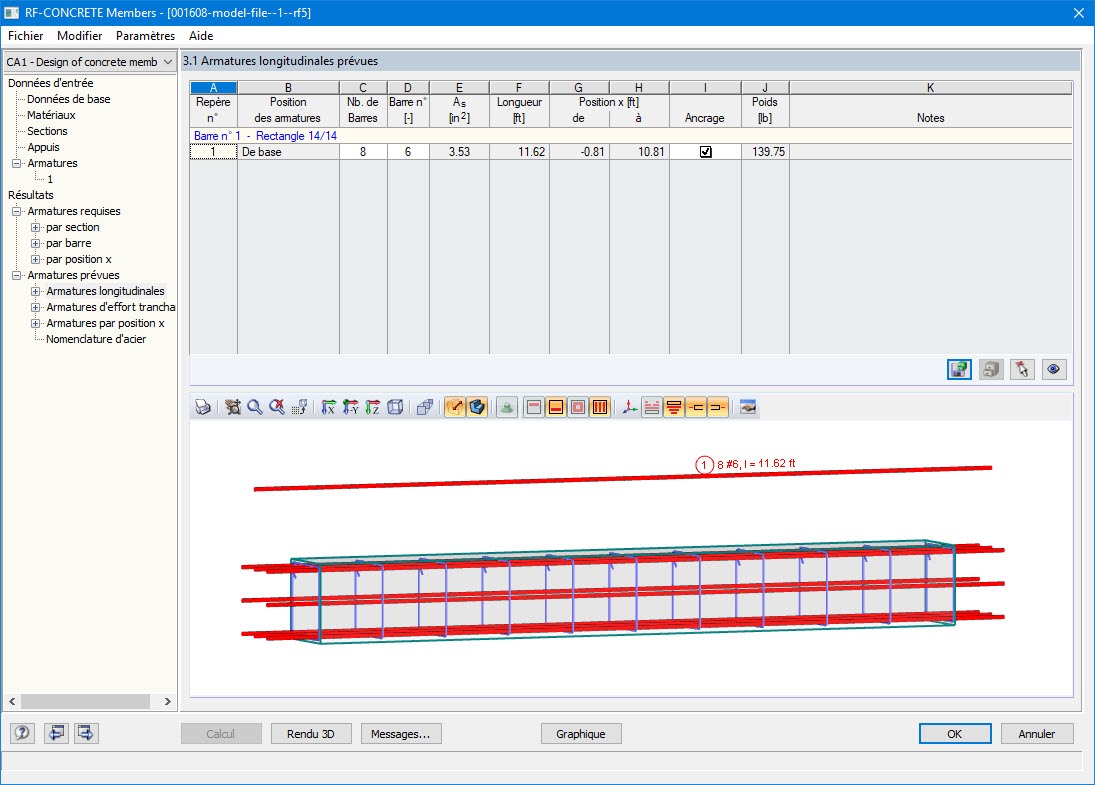Open Nomenclature d'acier results
The image size is (1095, 785).
coord(96,339)
